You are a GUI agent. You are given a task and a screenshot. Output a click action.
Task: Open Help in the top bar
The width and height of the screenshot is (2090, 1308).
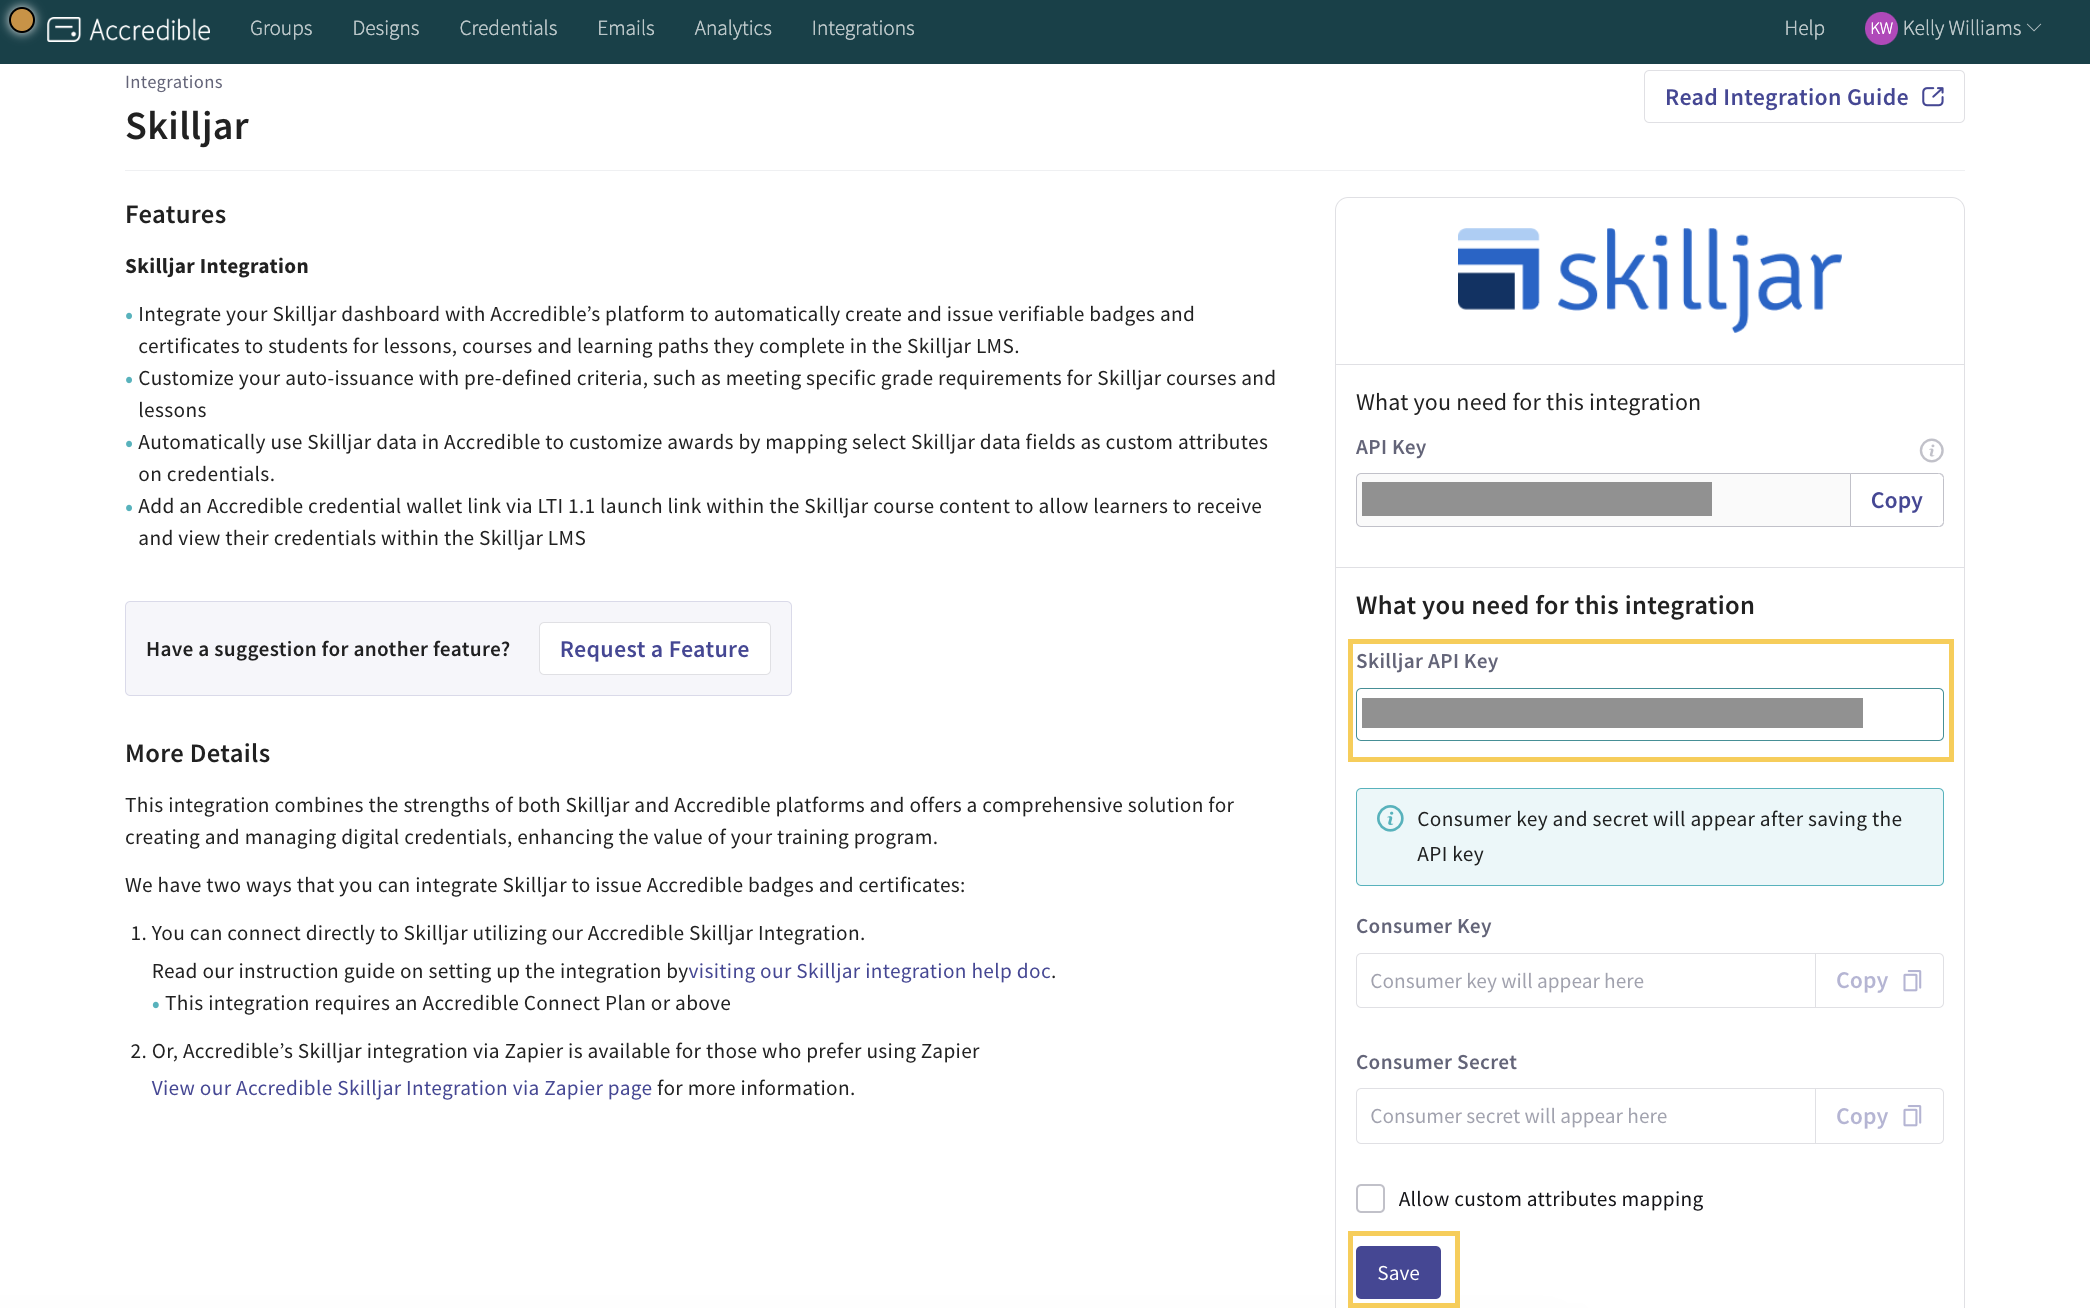[x=1804, y=28]
